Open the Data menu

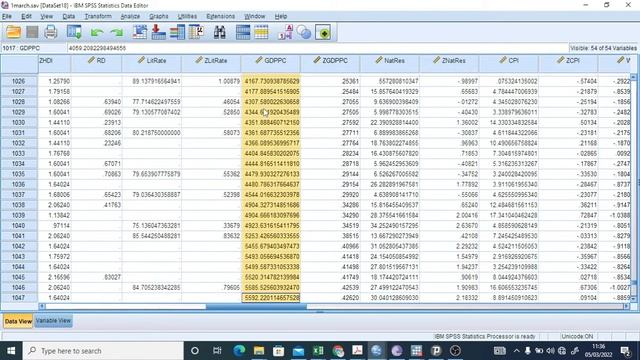[69, 16]
